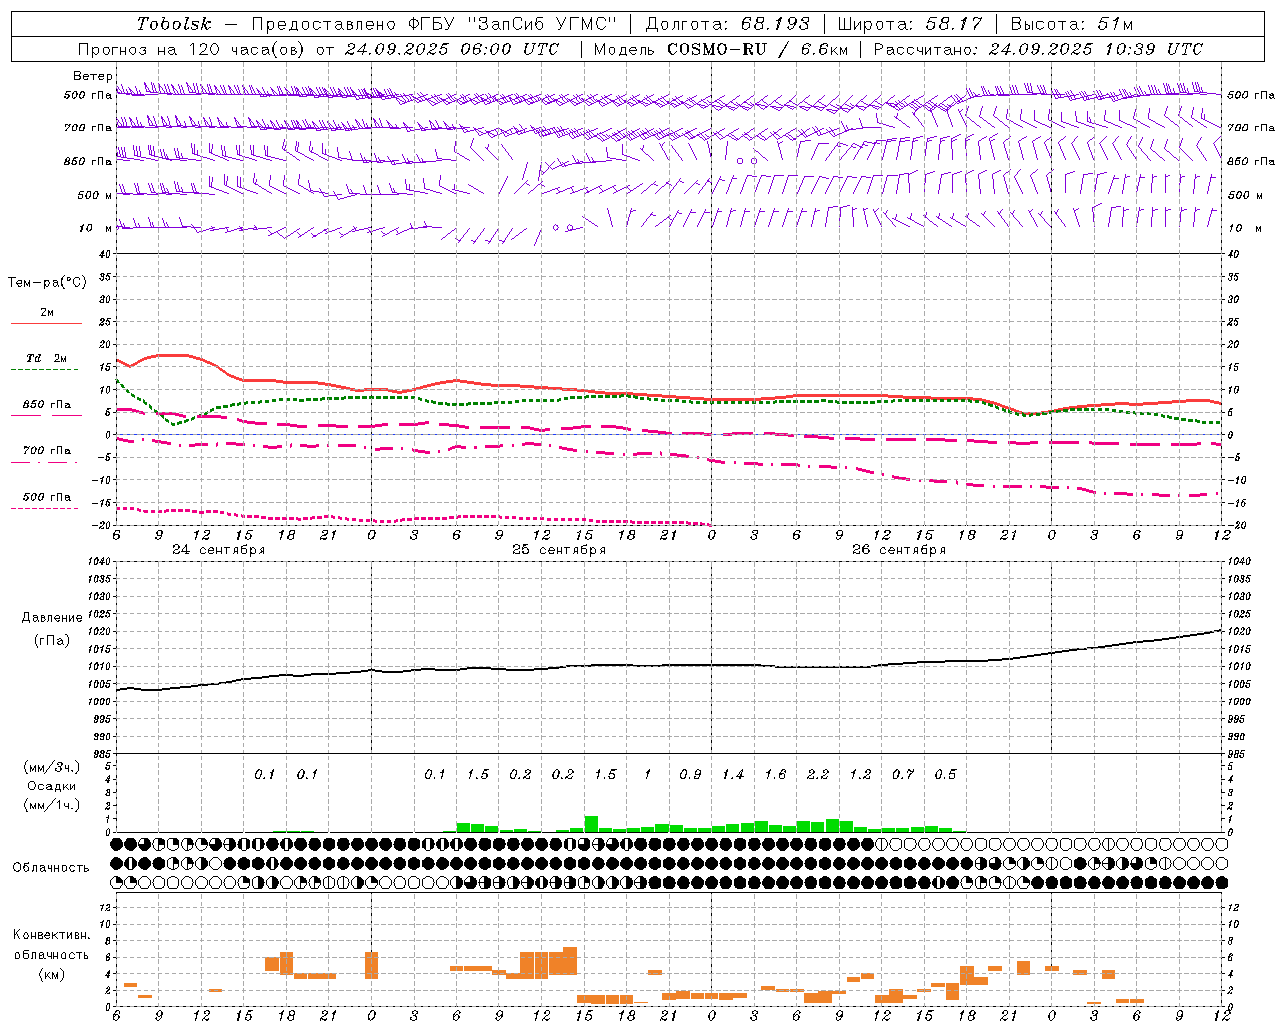Select the pink dotted 500 гПа temperature legend line

click(45, 508)
